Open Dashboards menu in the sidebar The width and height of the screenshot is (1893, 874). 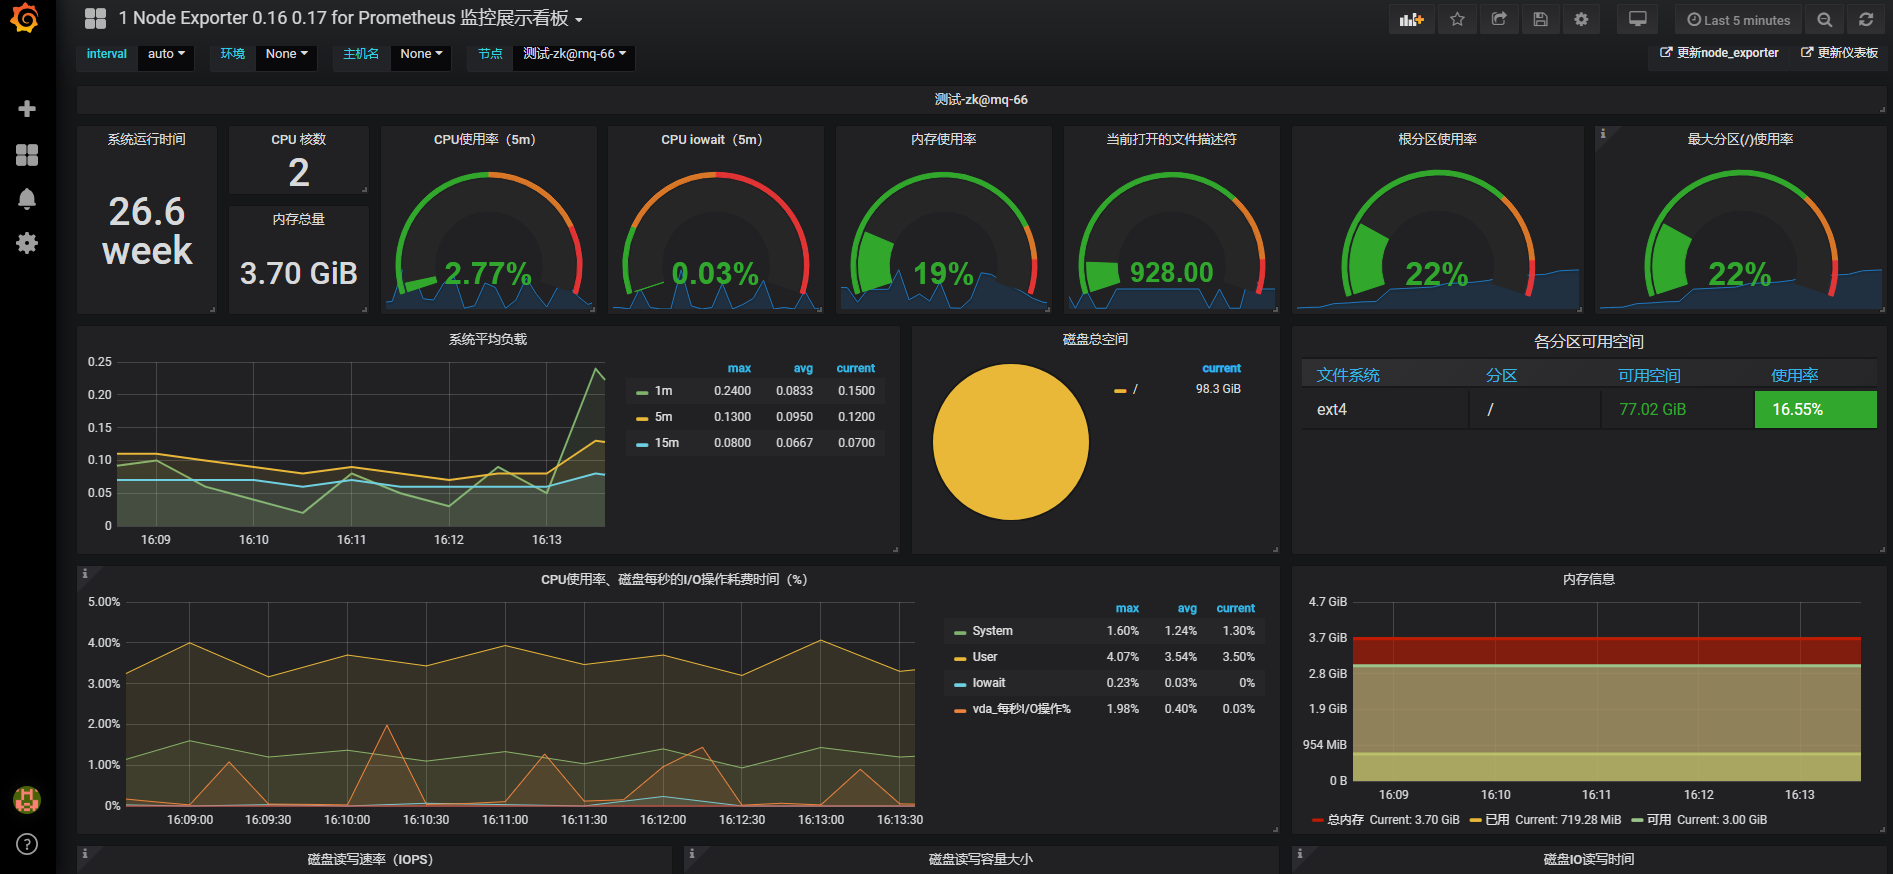pyautogui.click(x=27, y=154)
